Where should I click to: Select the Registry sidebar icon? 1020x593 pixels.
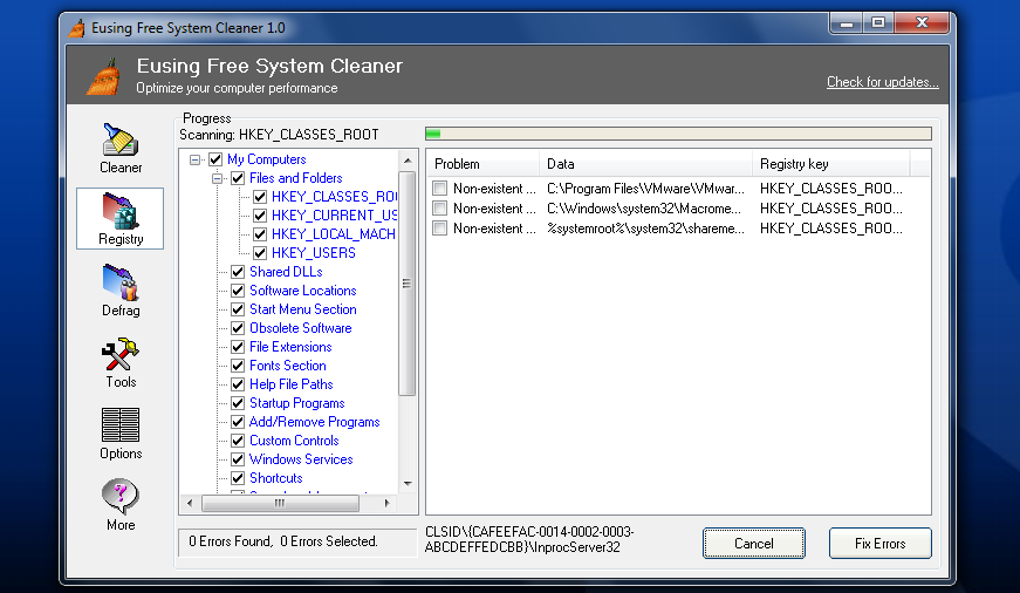pos(120,211)
